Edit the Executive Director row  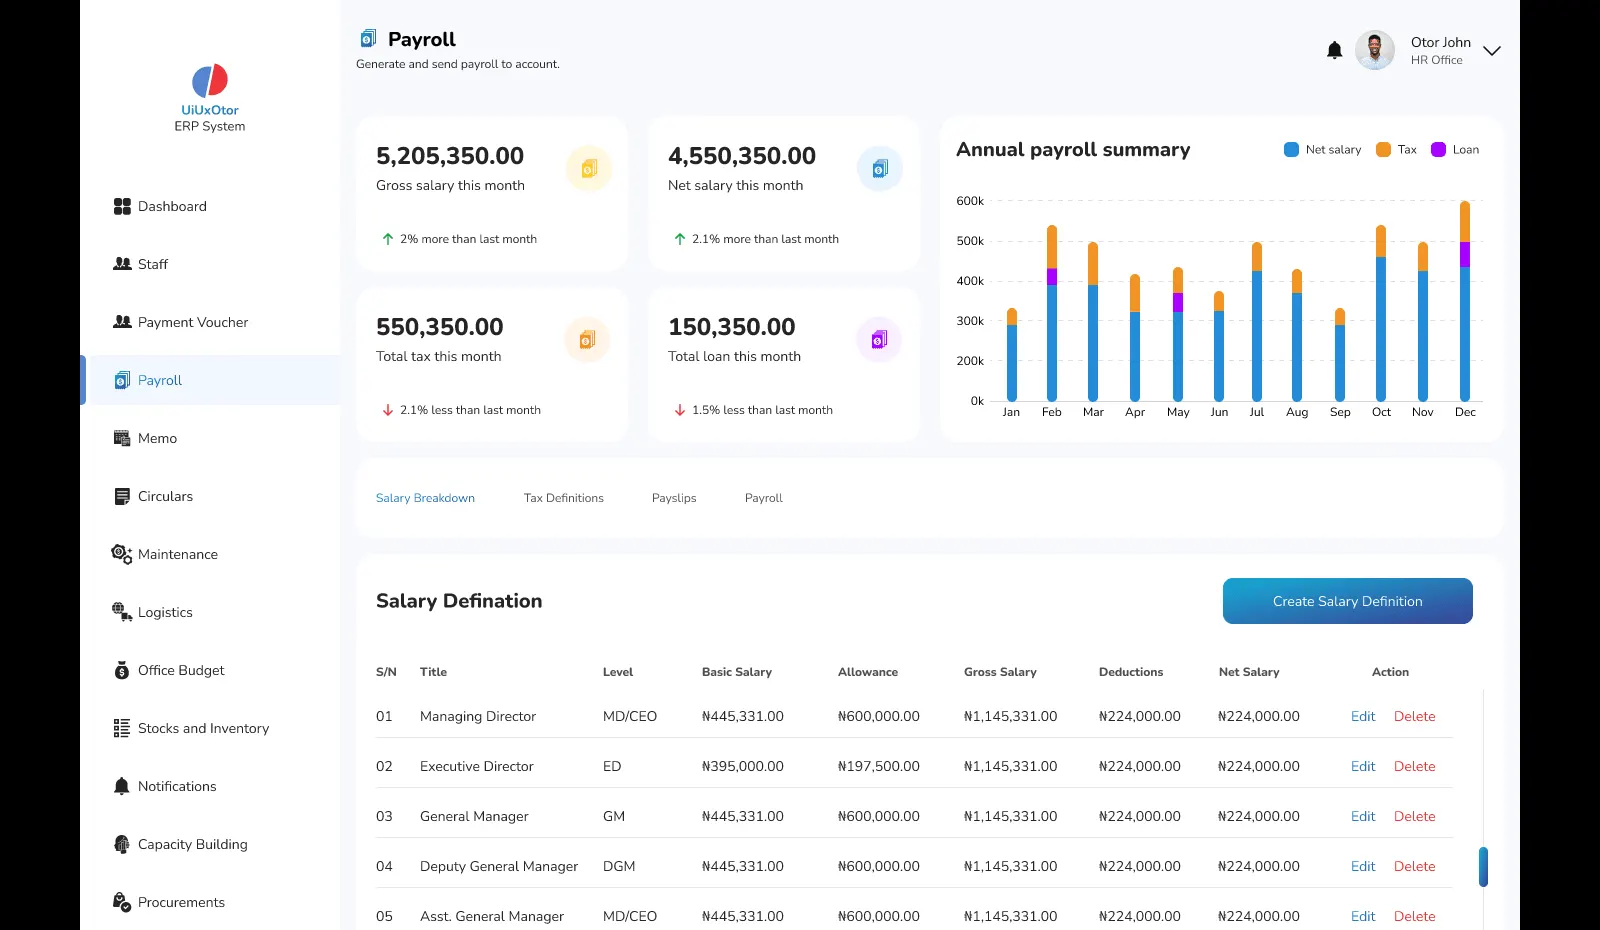coord(1363,766)
